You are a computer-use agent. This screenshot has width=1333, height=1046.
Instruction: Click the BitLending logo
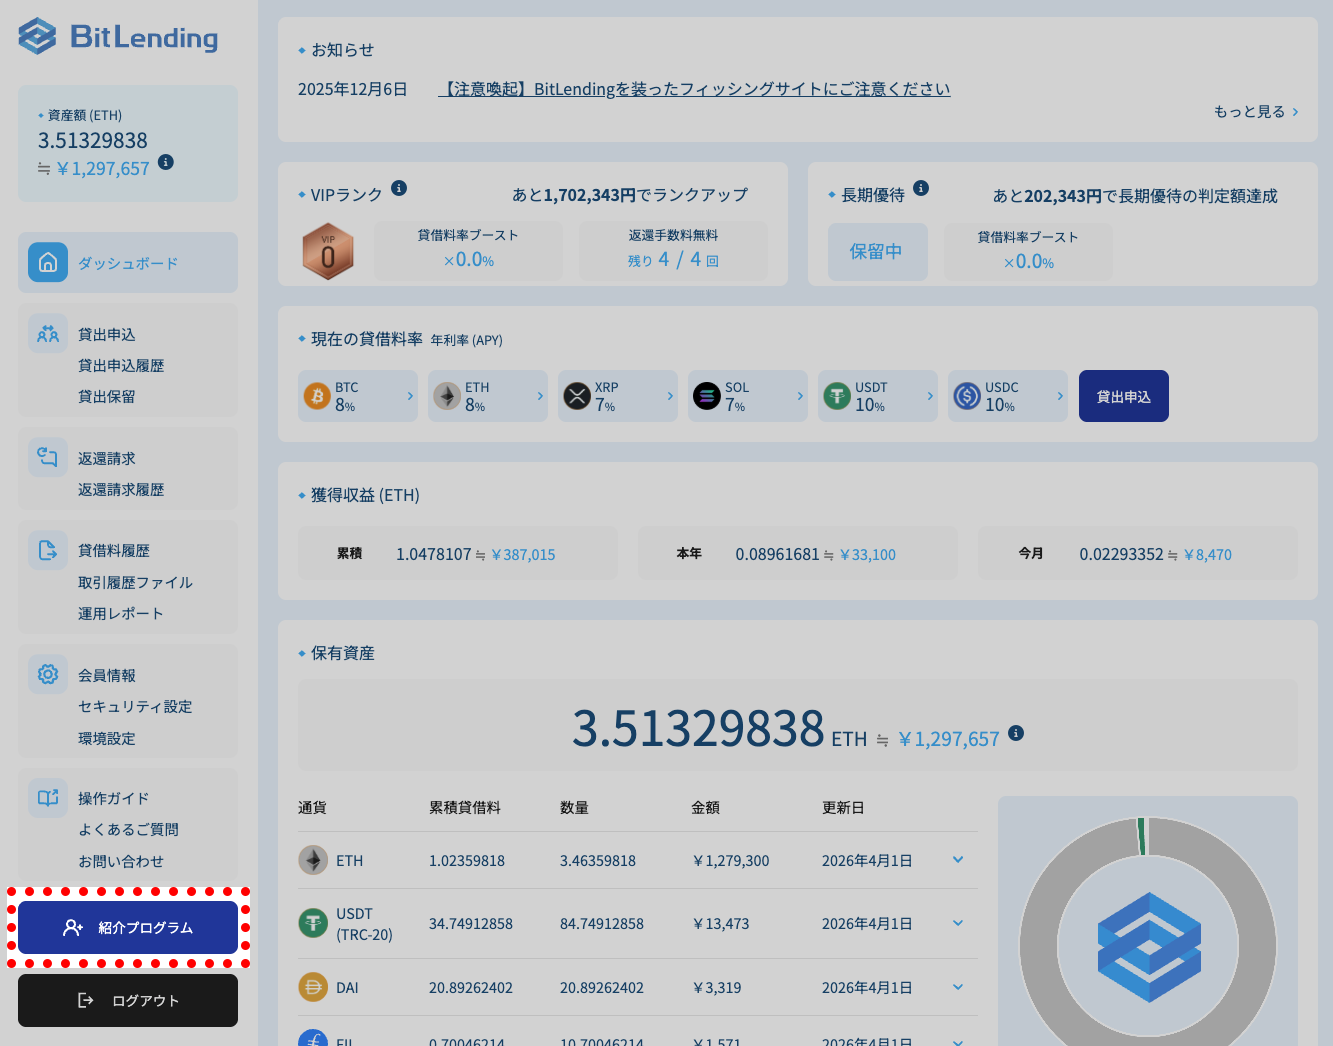coord(118,37)
